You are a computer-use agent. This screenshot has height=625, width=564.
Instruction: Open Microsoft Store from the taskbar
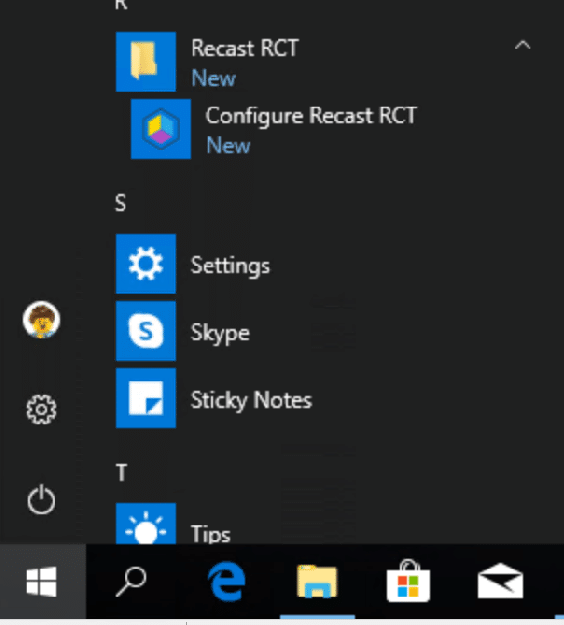pyautogui.click(x=408, y=581)
